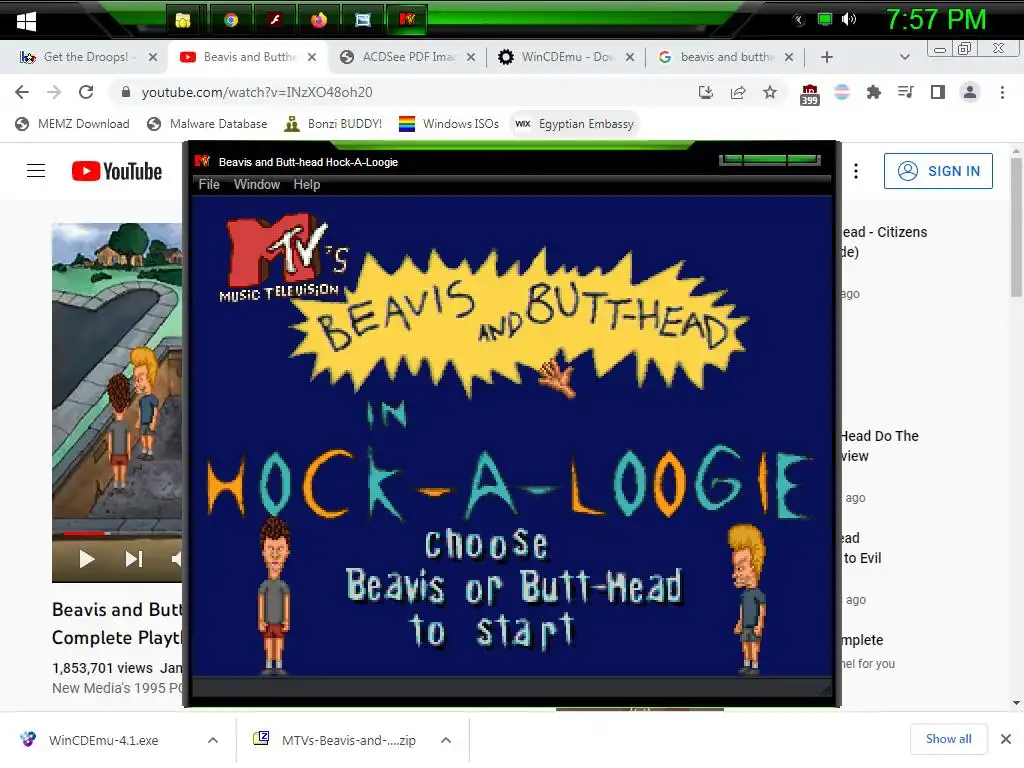Open the Extensions puzzle menu
Screen dimensions: 1024x768
874,92
